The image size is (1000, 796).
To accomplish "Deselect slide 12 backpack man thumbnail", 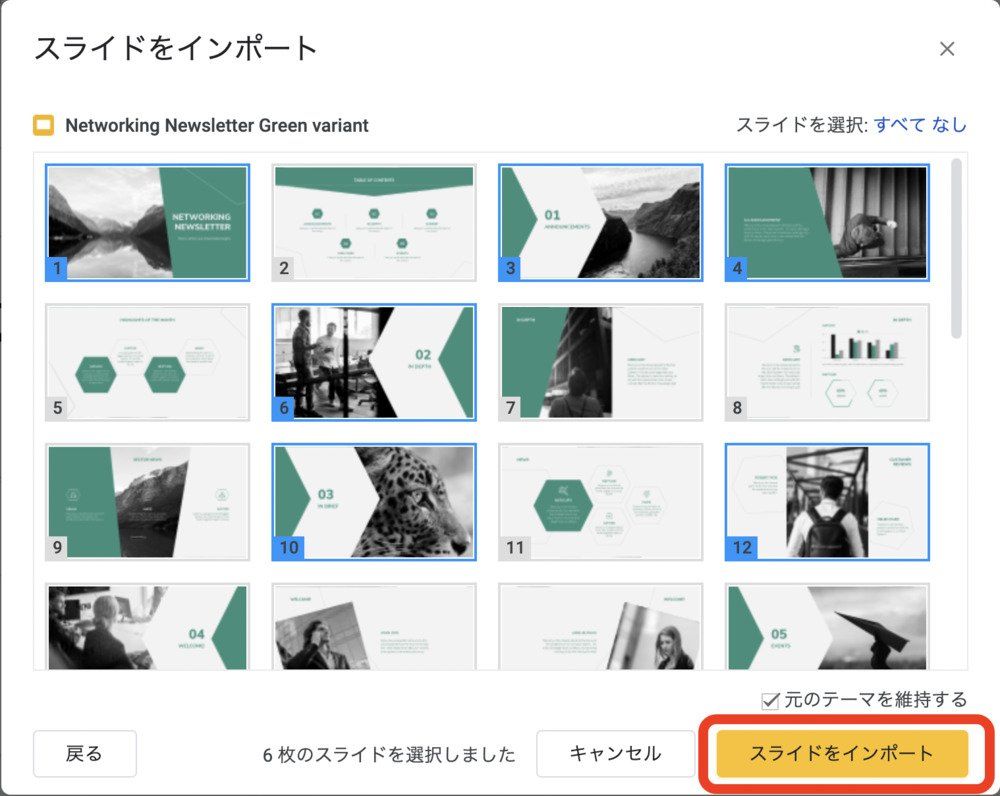I will (x=827, y=502).
